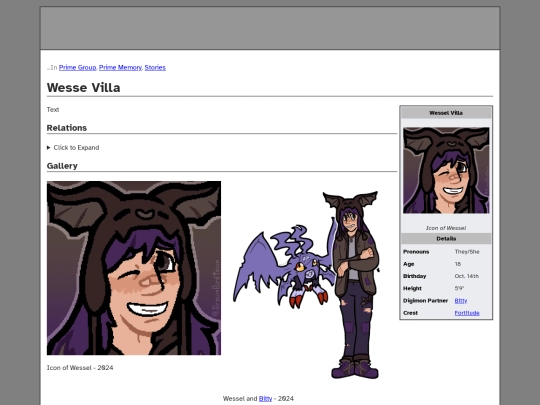540x405 pixels.
Task: Click the purple bat Digimon Bitty figure
Action: (x=284, y=266)
